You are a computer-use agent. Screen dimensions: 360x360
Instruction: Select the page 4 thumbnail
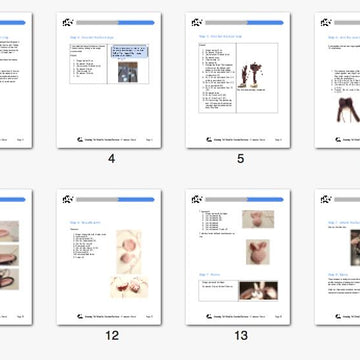point(109,80)
